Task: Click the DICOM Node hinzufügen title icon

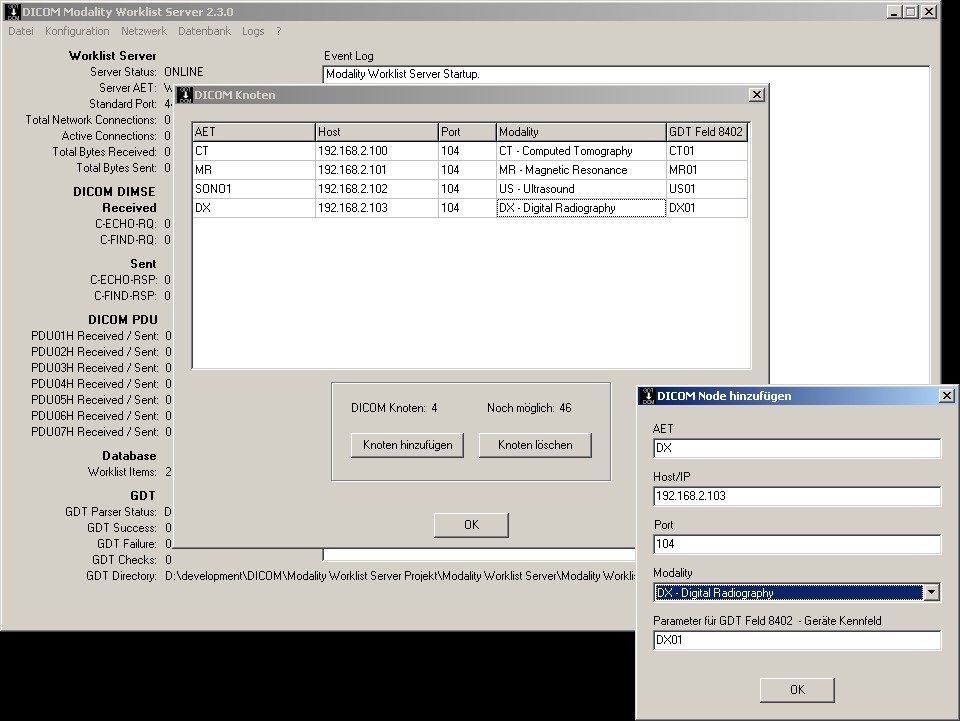Action: (x=647, y=396)
